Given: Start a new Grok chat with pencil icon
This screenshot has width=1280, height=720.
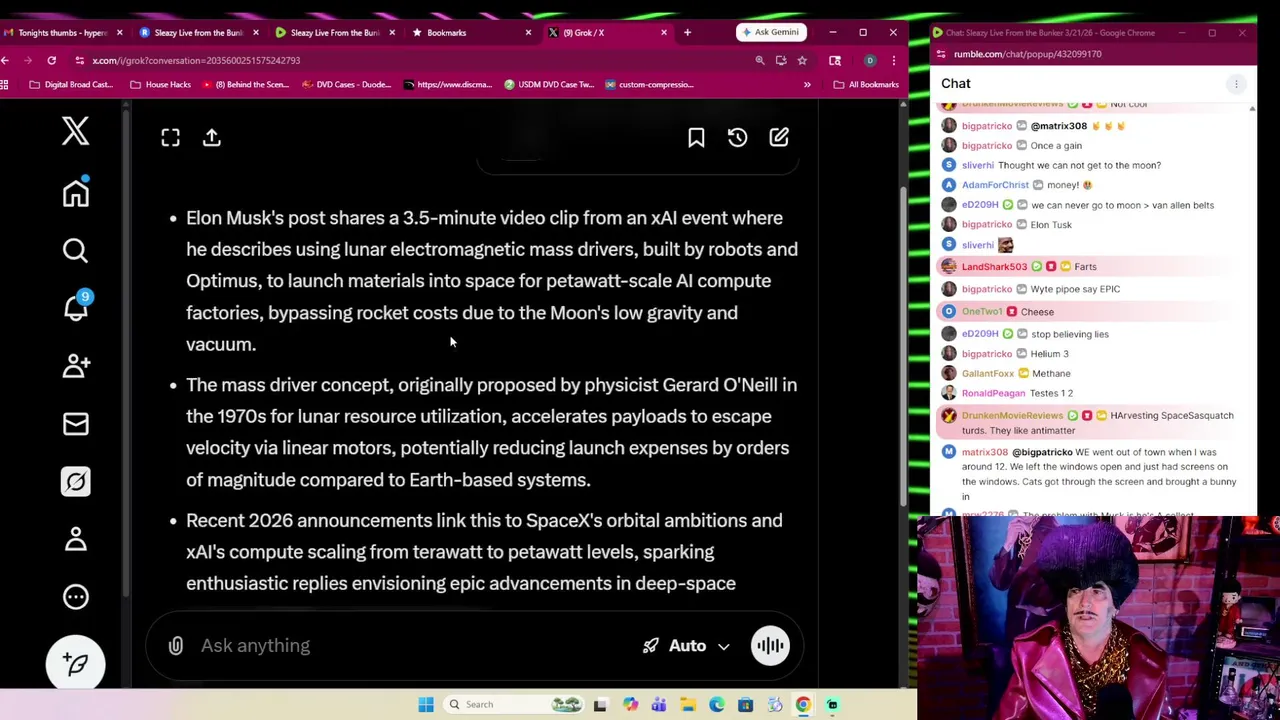Looking at the screenshot, I should pos(779,137).
